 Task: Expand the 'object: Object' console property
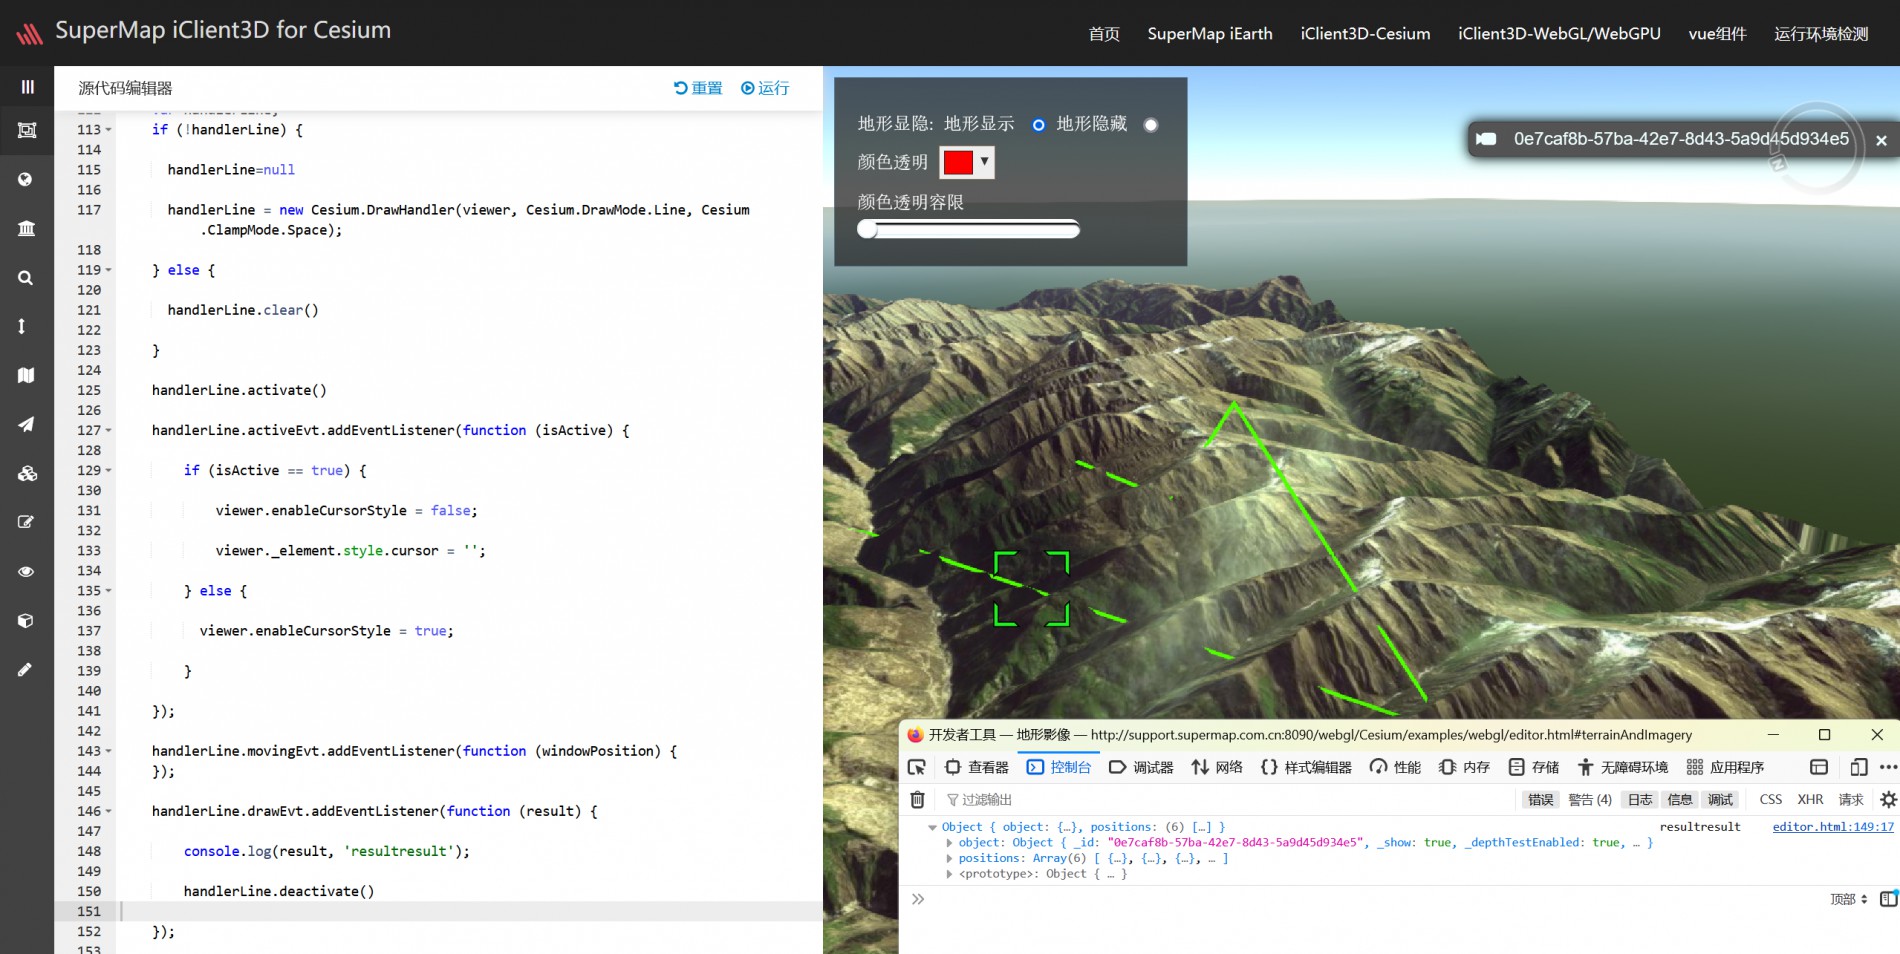(949, 842)
